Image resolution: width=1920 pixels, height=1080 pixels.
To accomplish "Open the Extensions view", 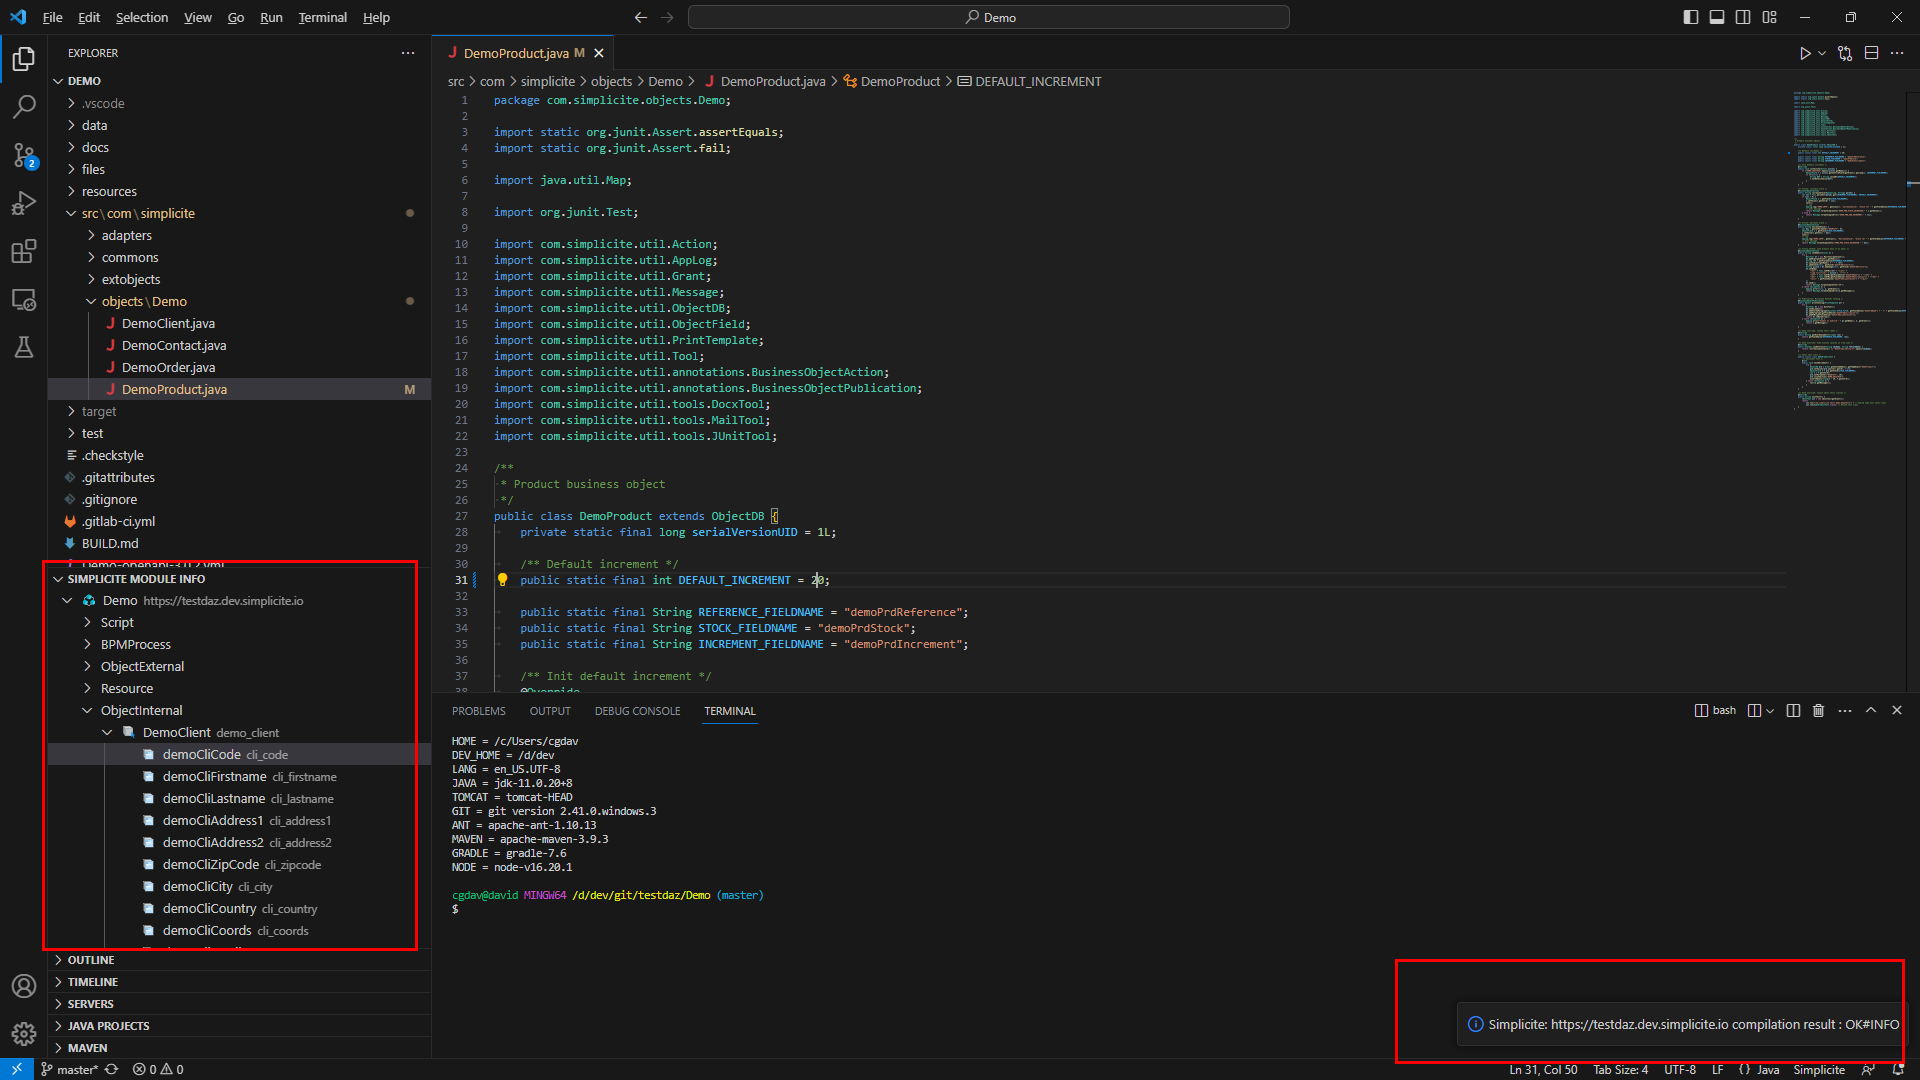I will 24,251.
